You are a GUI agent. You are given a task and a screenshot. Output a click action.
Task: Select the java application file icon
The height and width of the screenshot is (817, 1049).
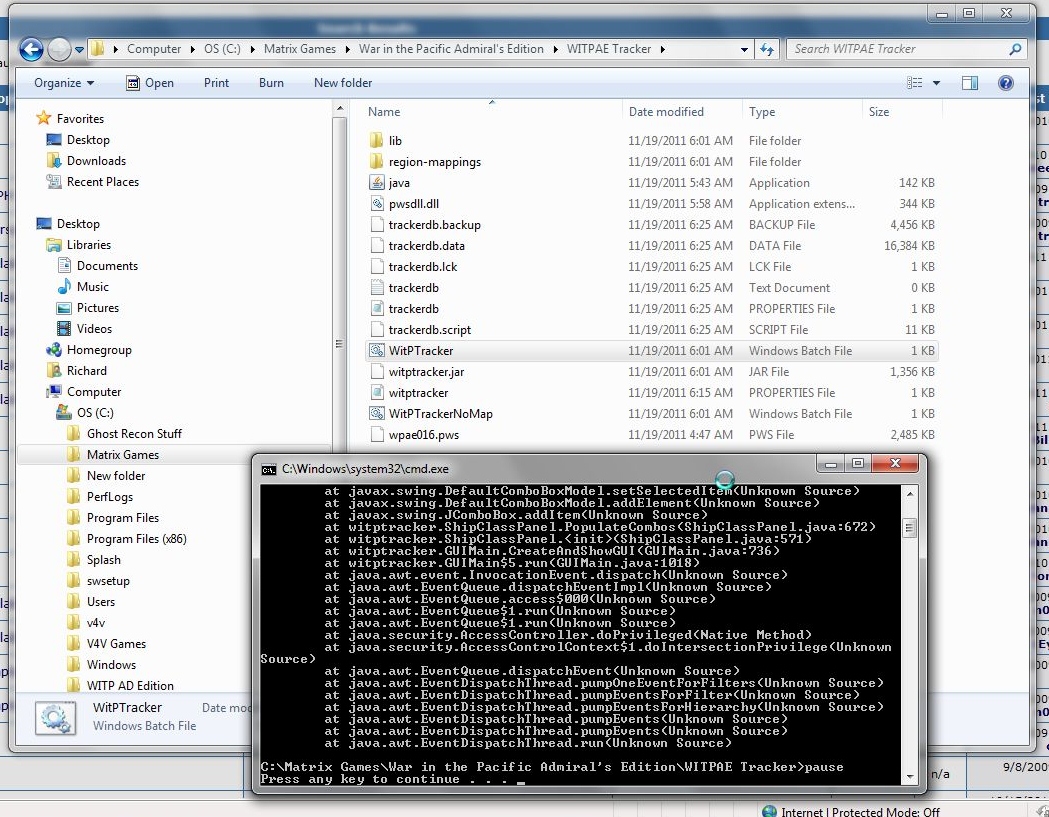(x=376, y=183)
